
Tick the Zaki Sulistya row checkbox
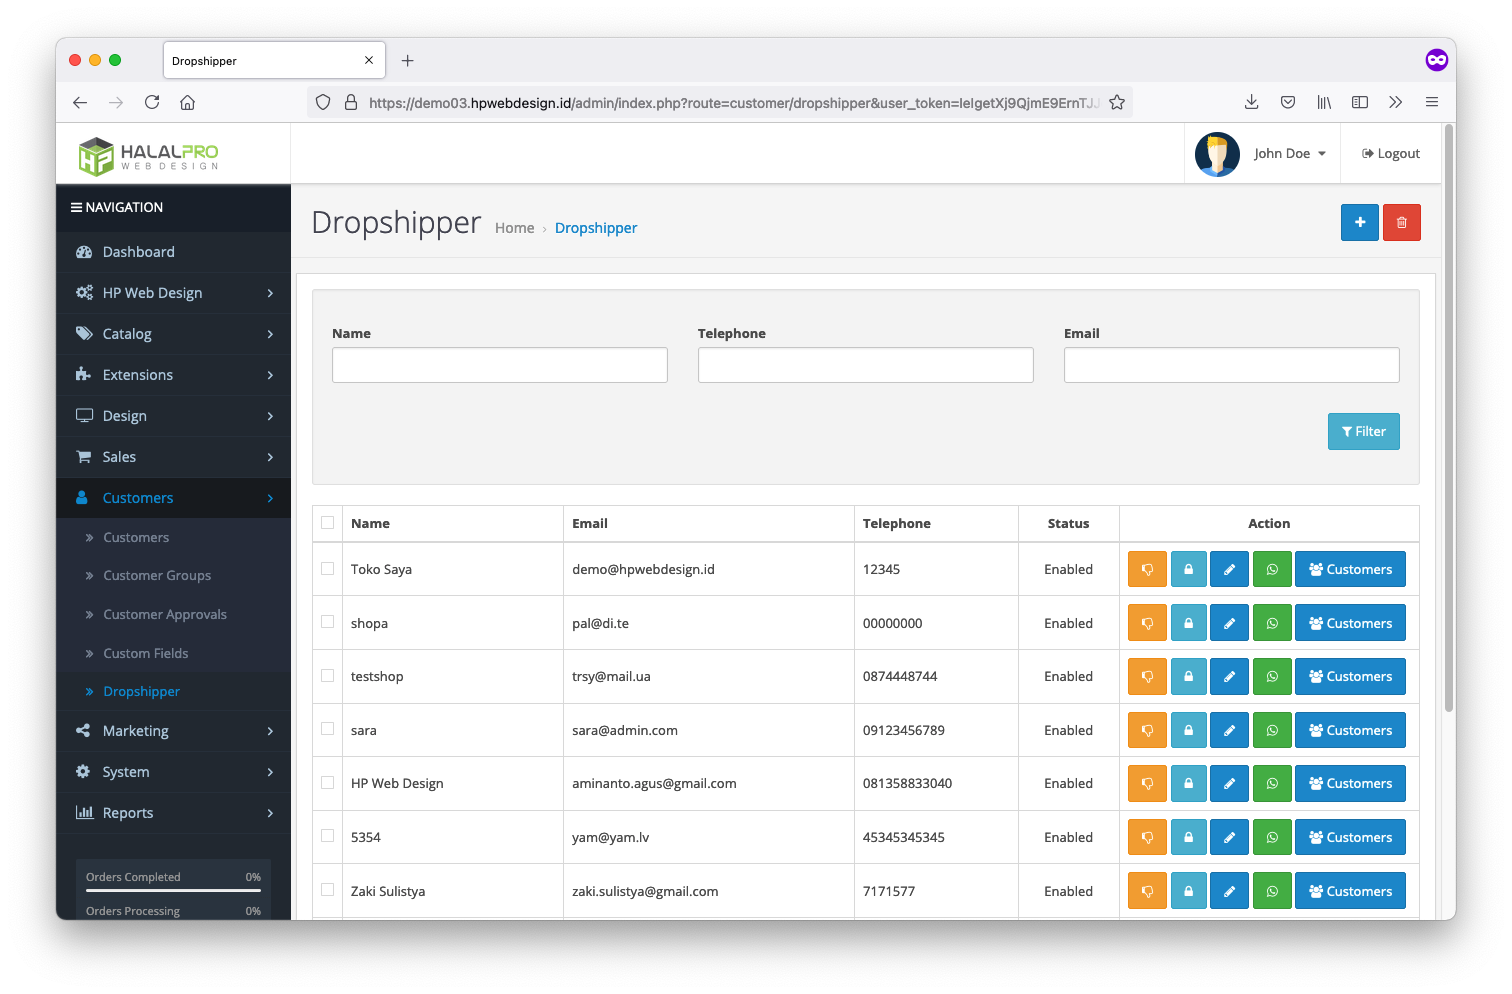[x=327, y=890]
